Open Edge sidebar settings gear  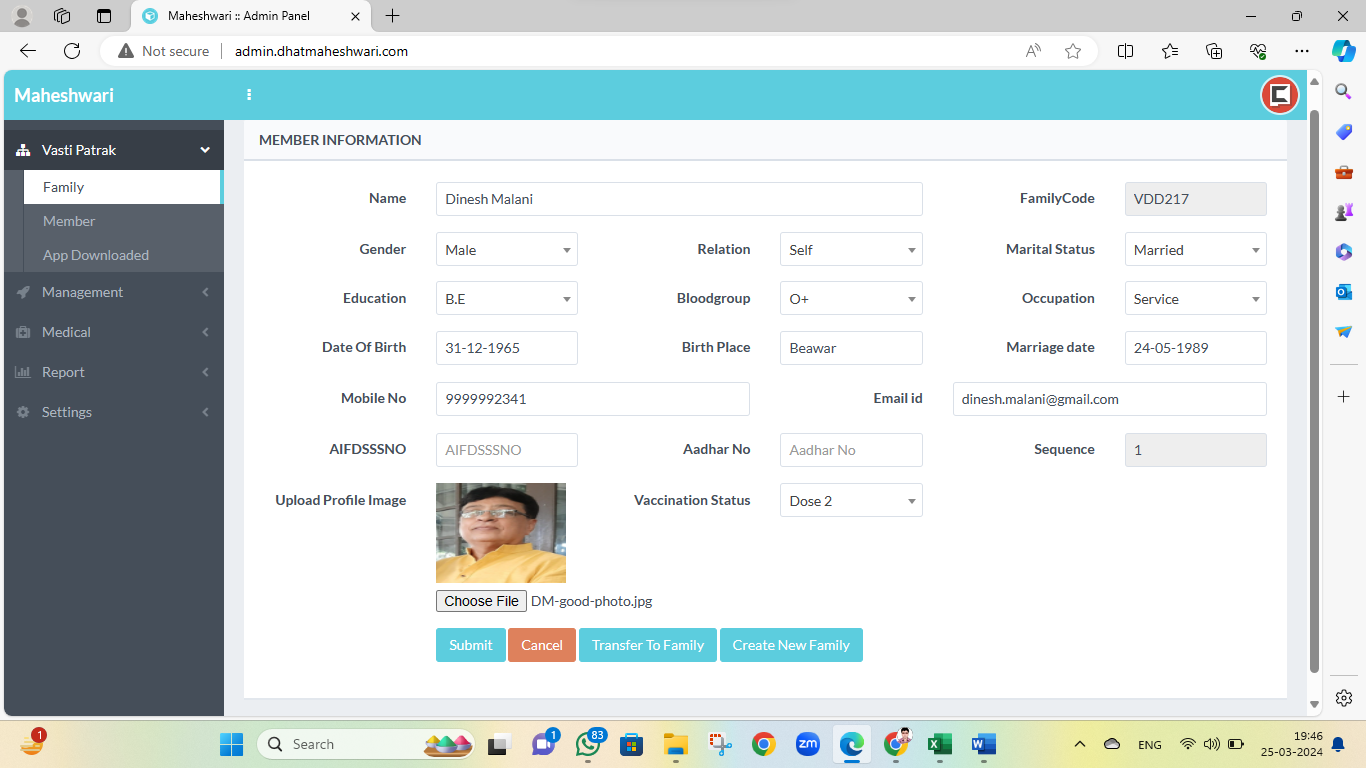coord(1344,698)
